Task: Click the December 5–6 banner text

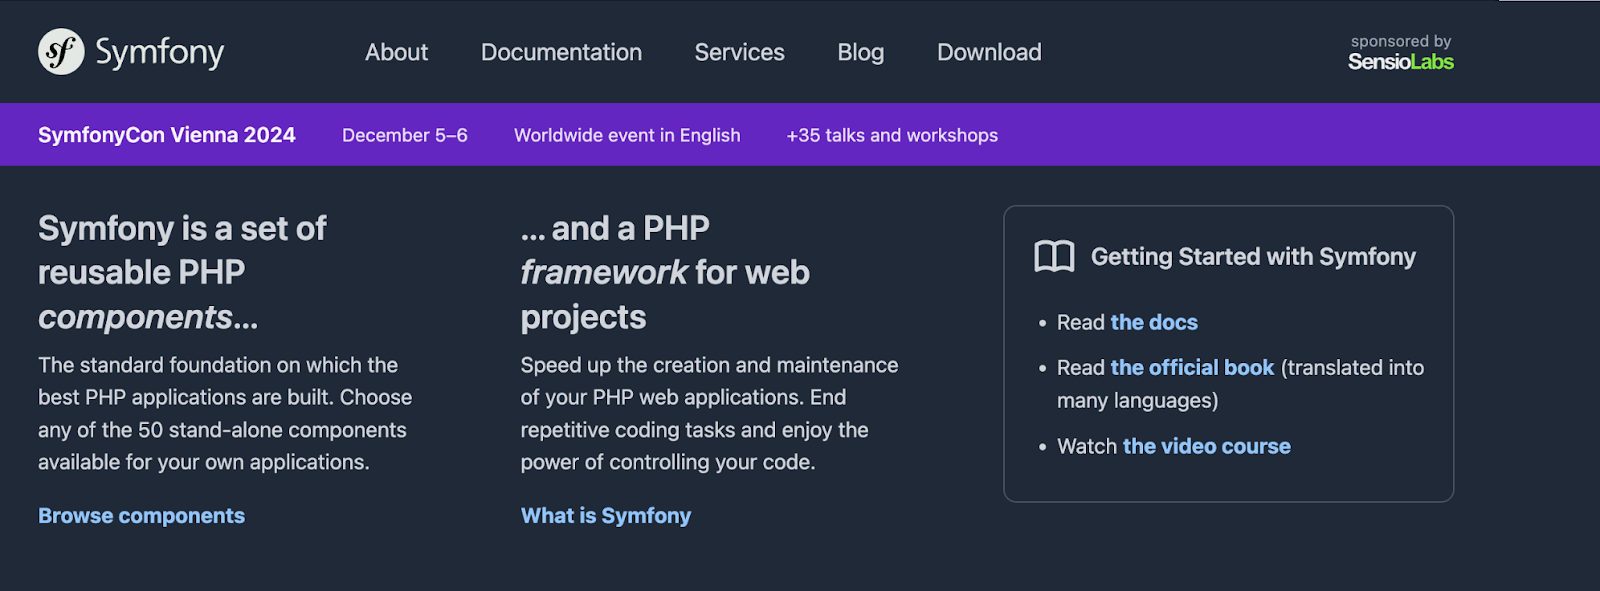Action: pos(405,135)
